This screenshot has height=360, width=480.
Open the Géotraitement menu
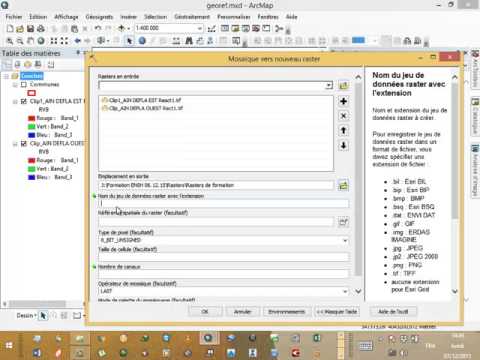(x=192, y=17)
